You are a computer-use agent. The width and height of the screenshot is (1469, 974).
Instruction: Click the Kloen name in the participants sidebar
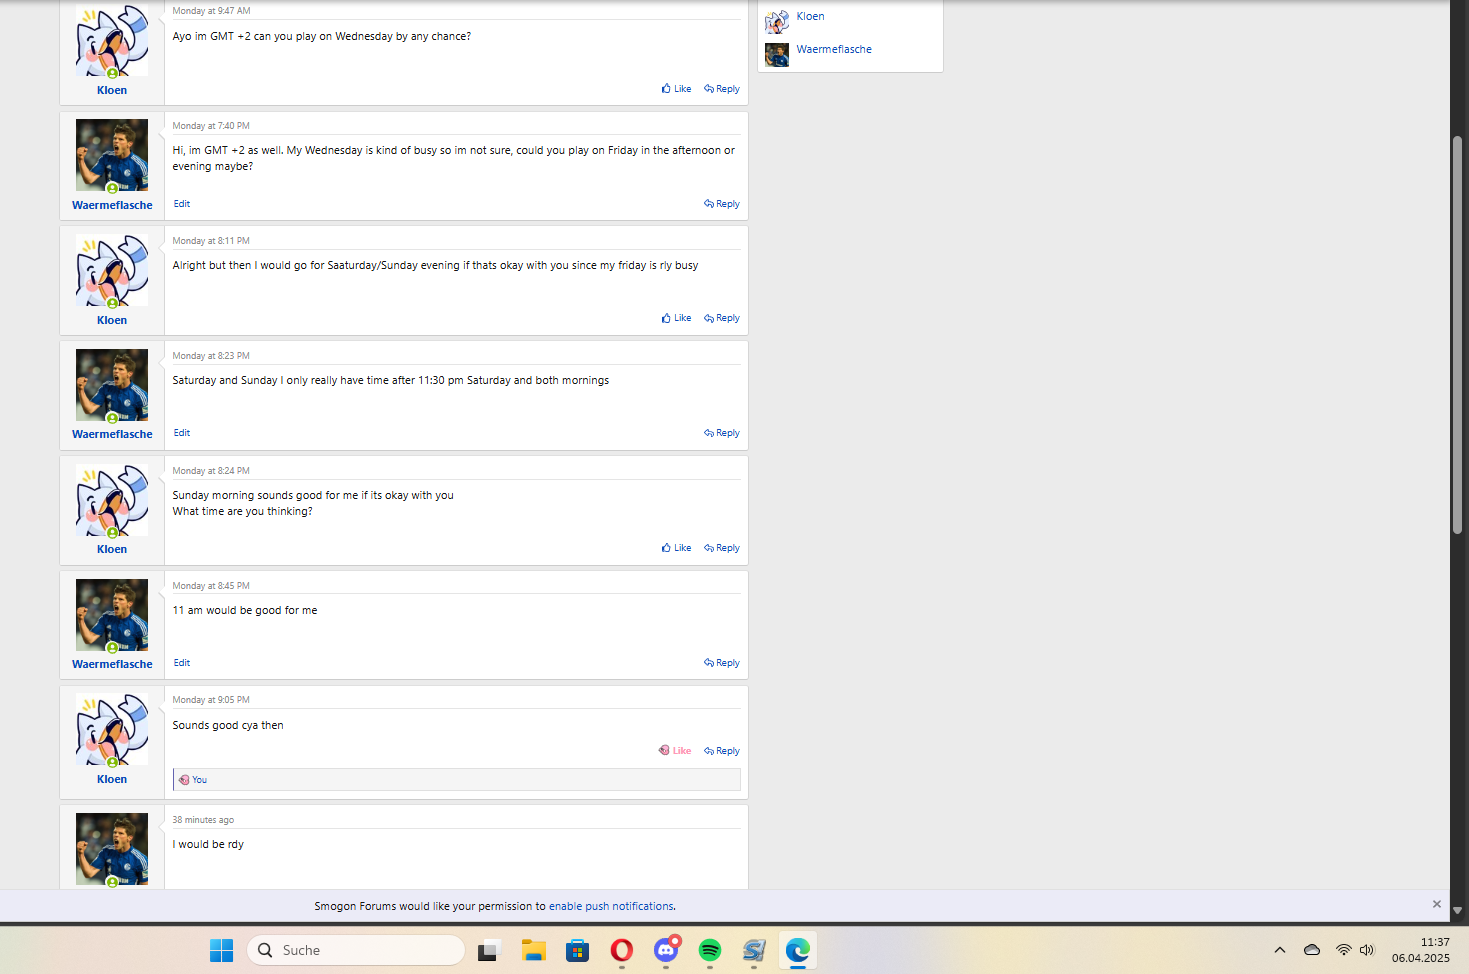[x=811, y=16]
